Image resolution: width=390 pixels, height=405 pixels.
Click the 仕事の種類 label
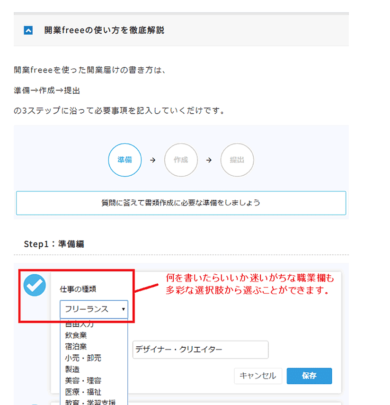(78, 289)
